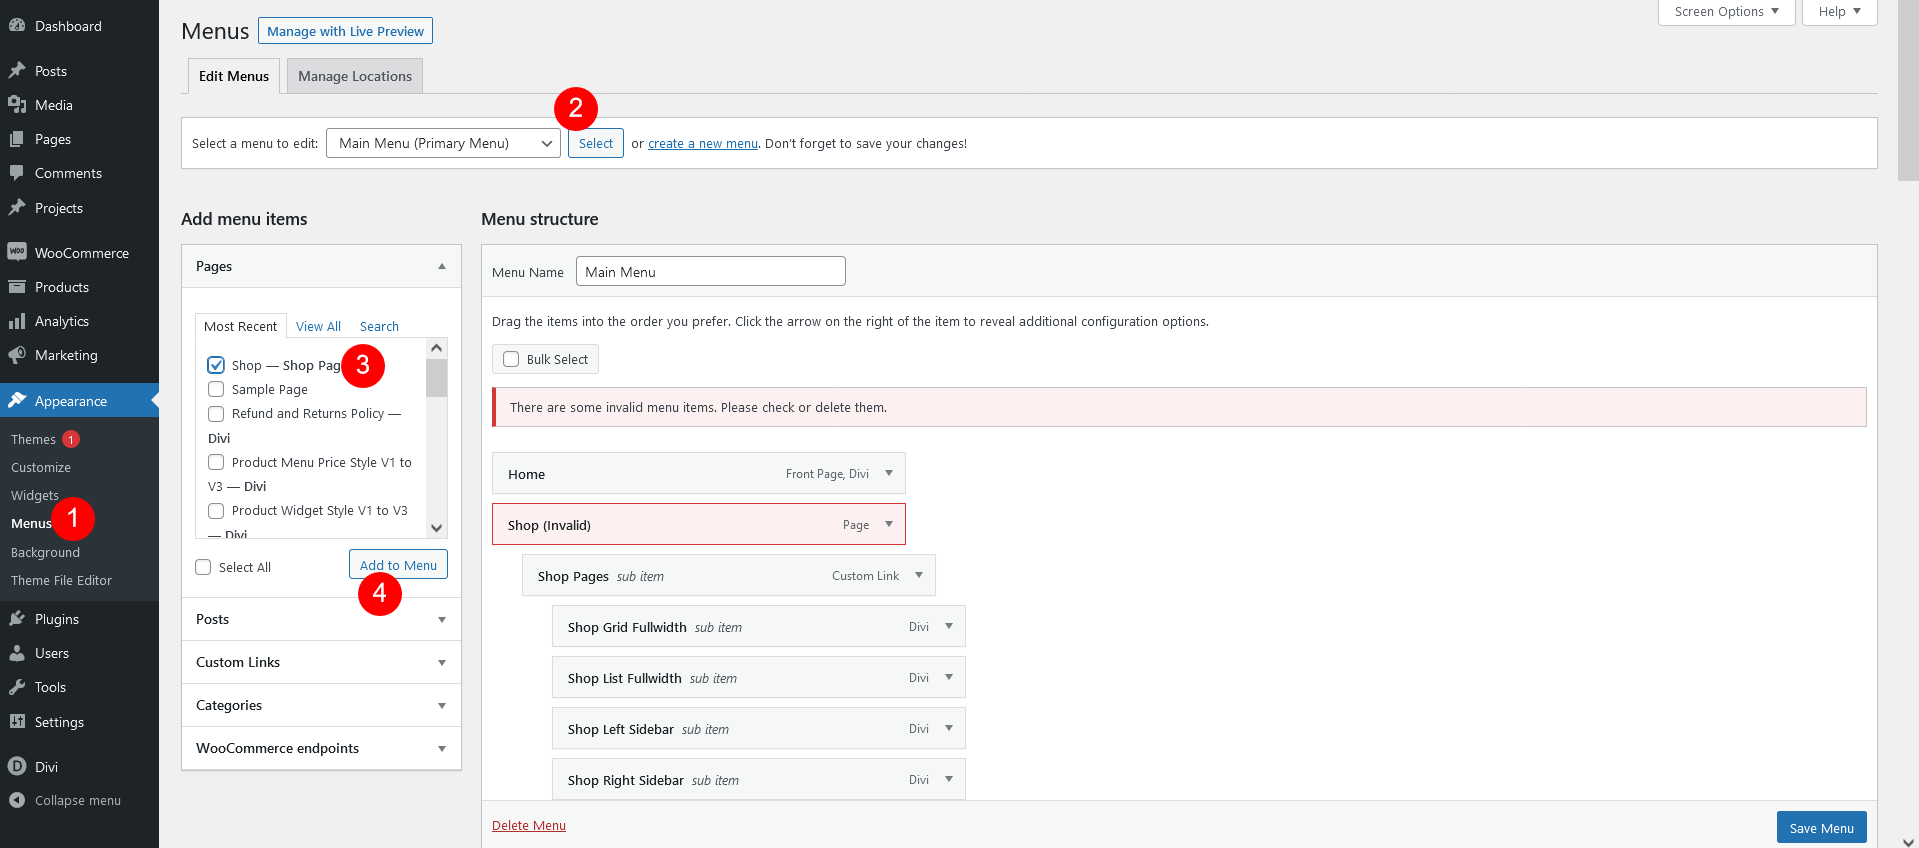Viewport: 1919px width, 848px height.
Task: Expand Shop Pages sub item arrow
Action: (x=919, y=575)
